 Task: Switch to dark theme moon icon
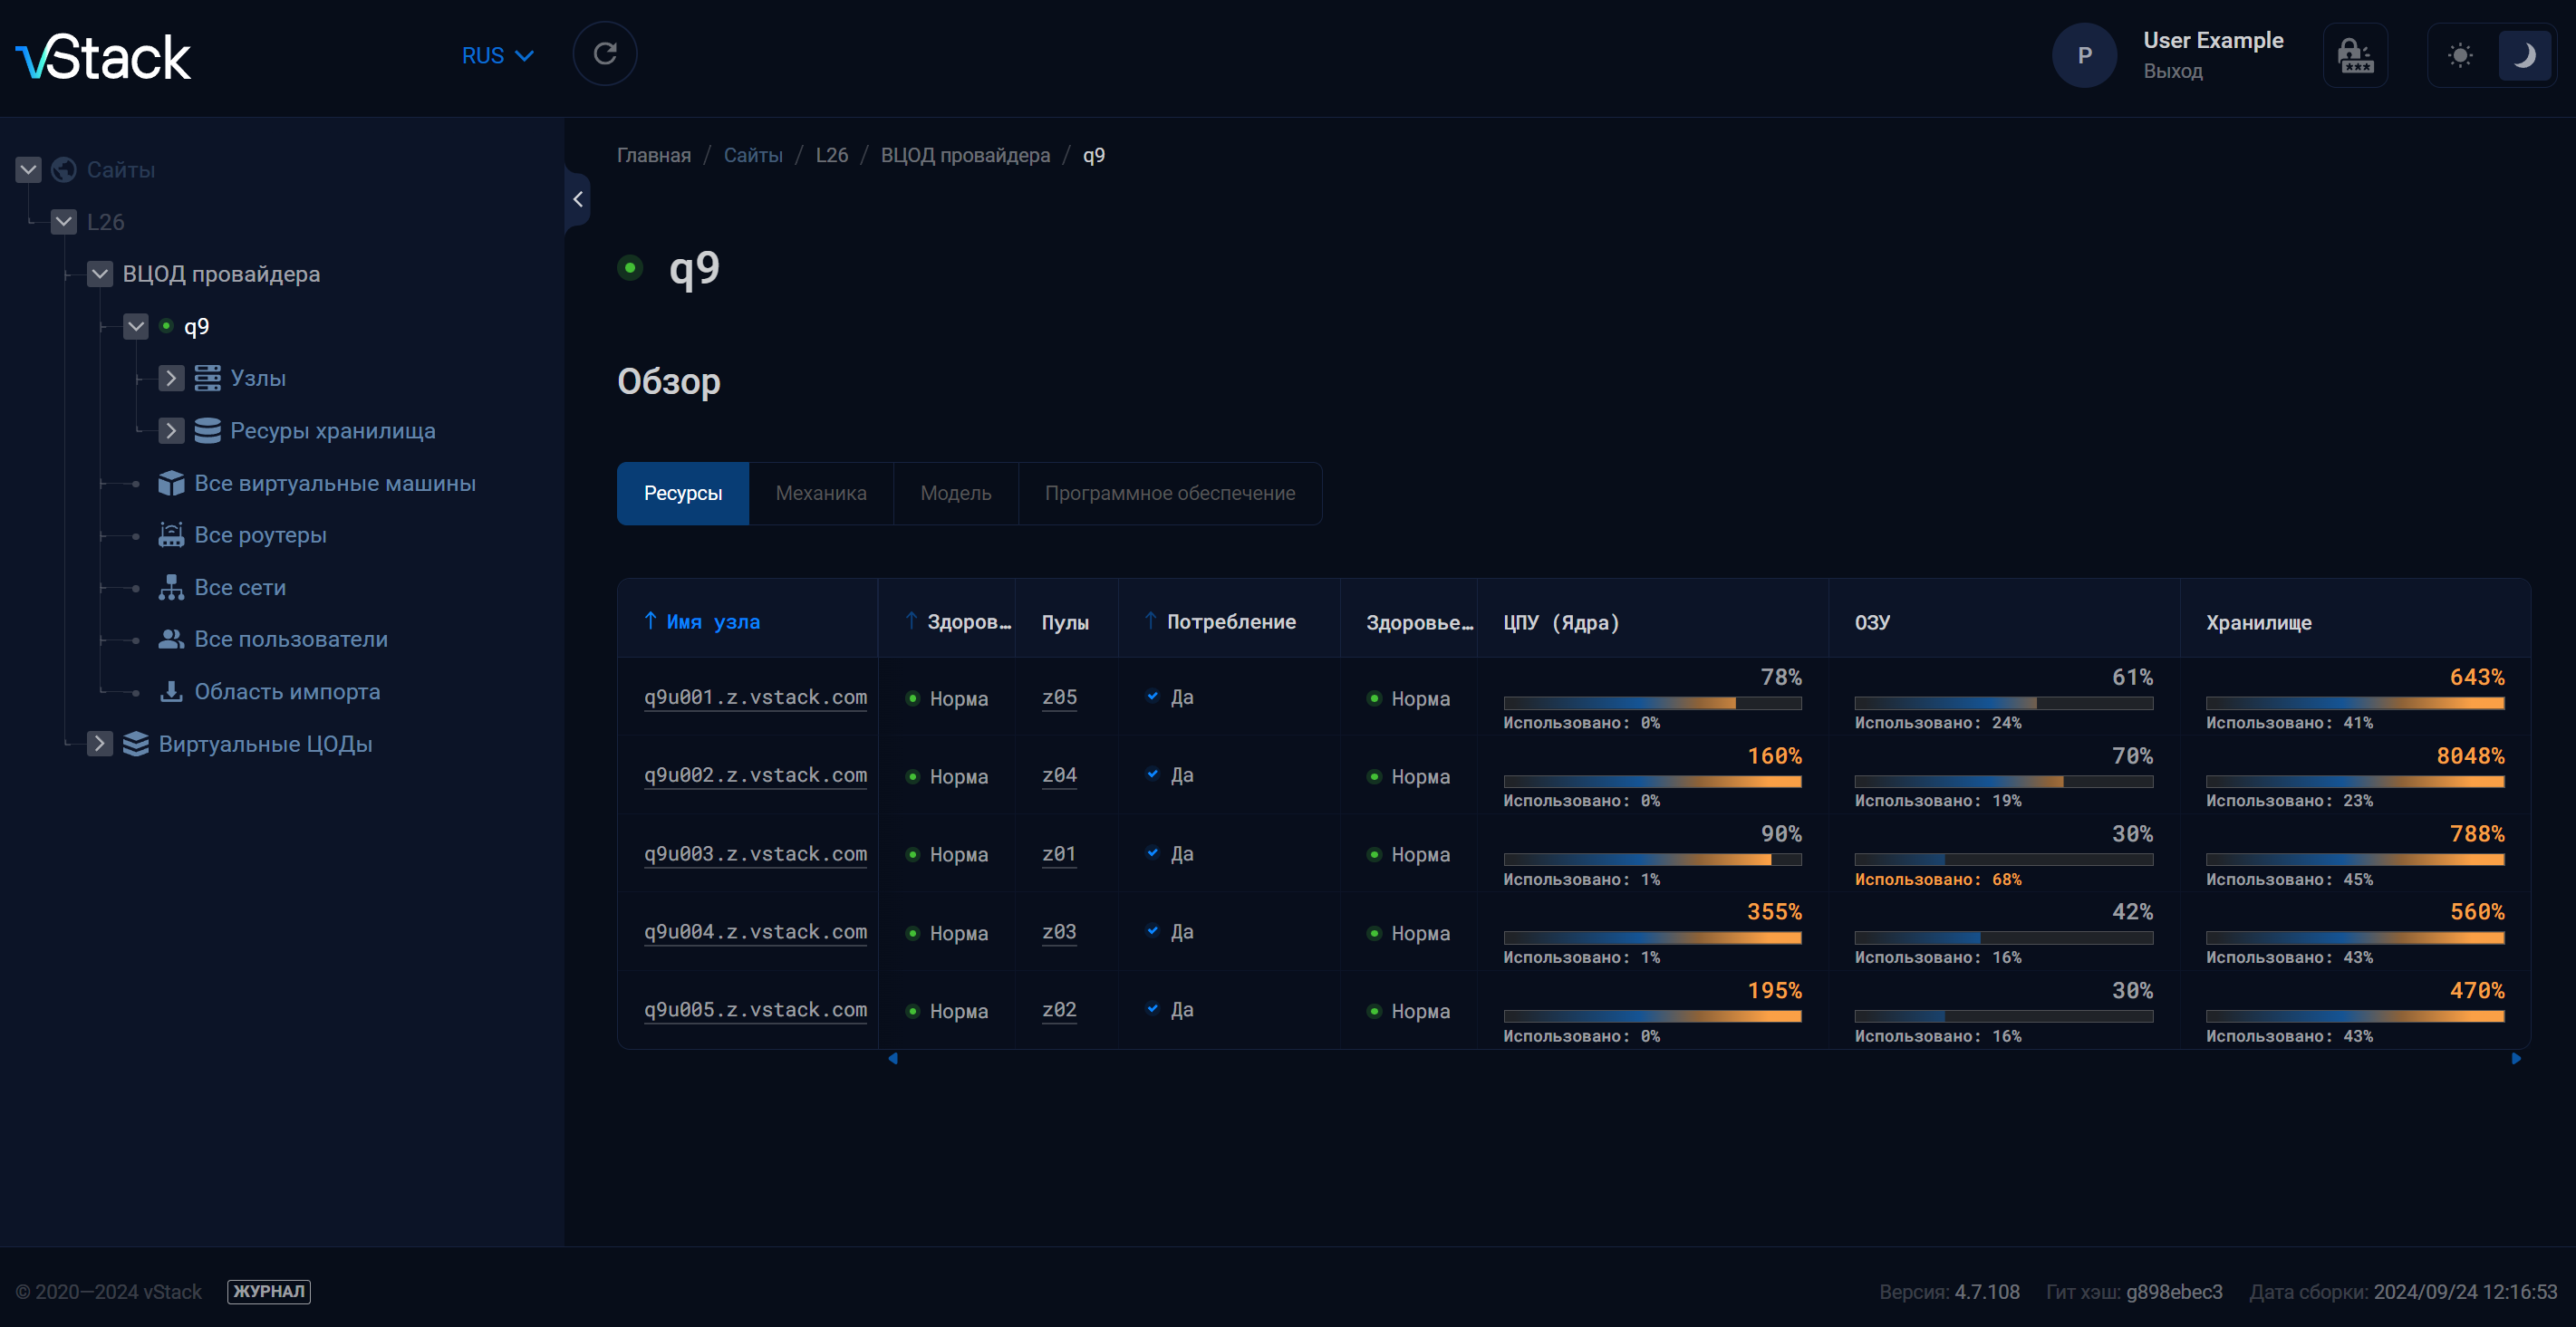pos(2524,55)
